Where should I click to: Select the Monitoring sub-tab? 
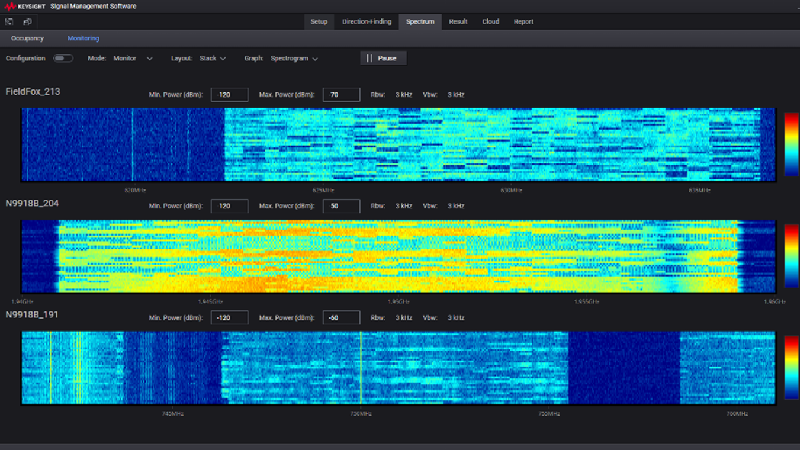coord(83,38)
